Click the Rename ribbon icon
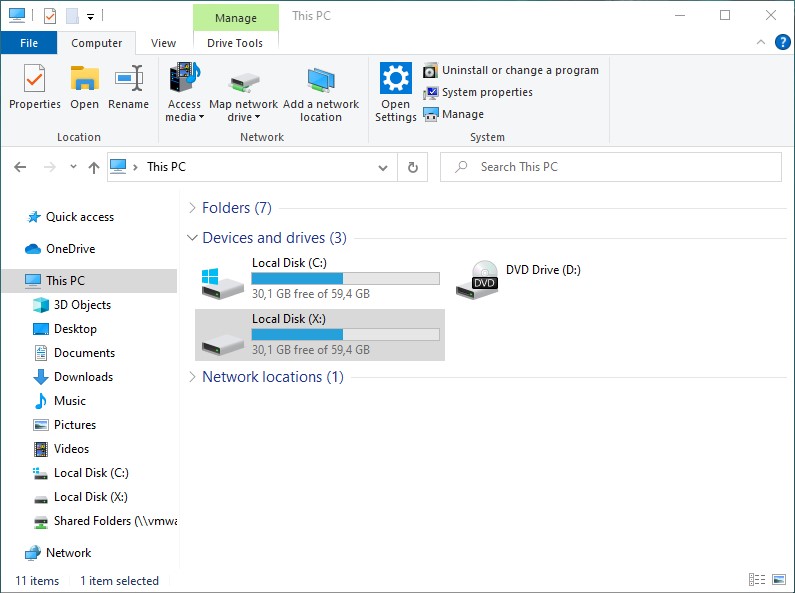This screenshot has height=593, width=795. click(128, 80)
